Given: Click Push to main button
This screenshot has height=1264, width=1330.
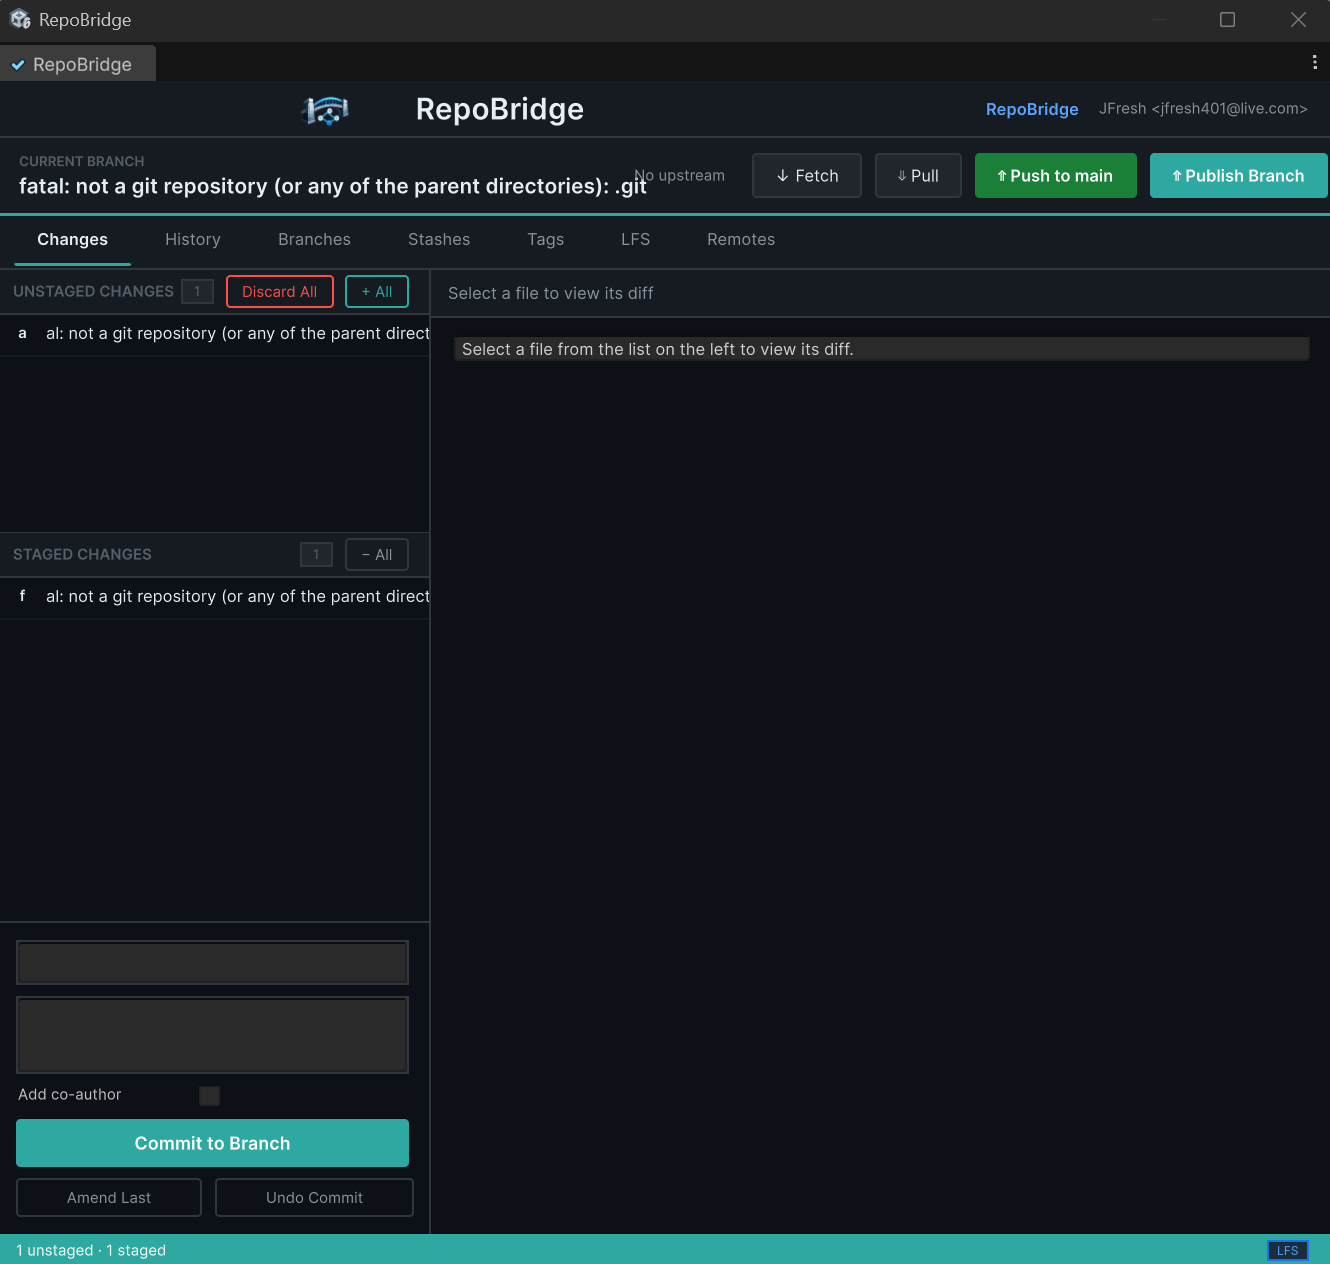Looking at the screenshot, I should (1056, 176).
